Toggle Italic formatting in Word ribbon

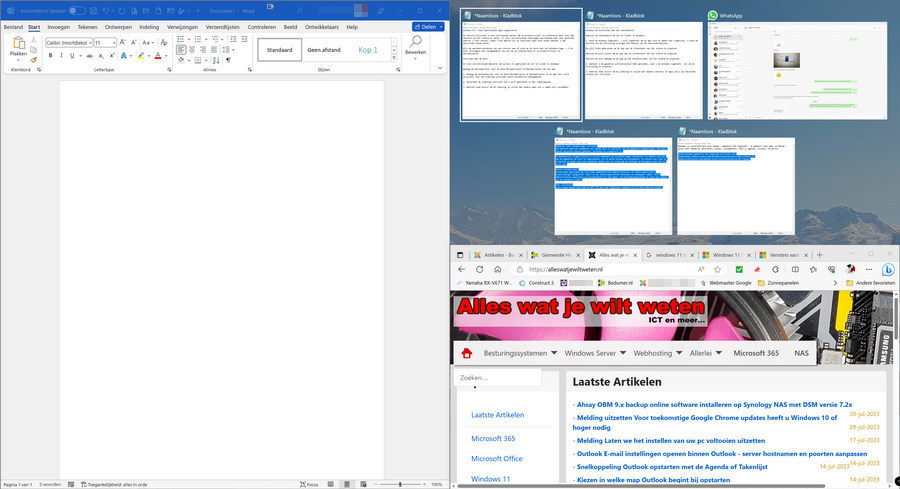[61, 56]
